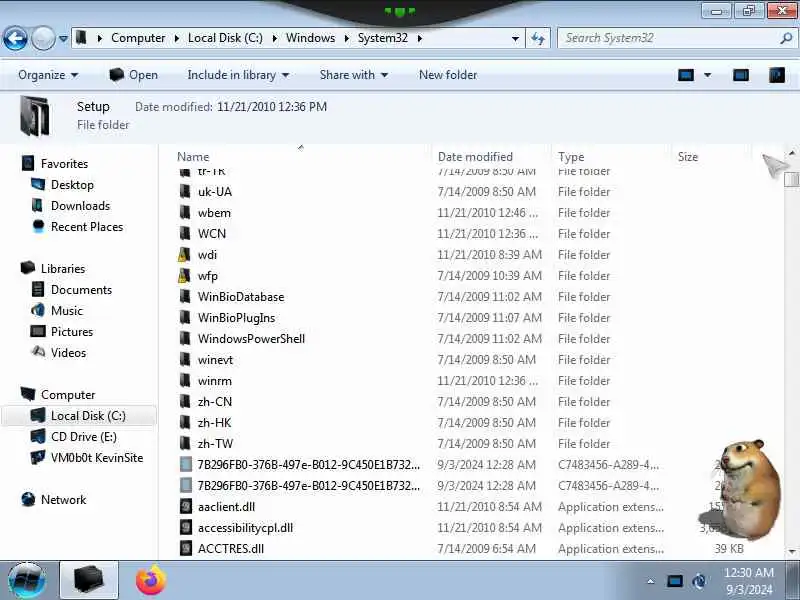Click the Open toolbar button
800x600 pixels.
tap(134, 75)
